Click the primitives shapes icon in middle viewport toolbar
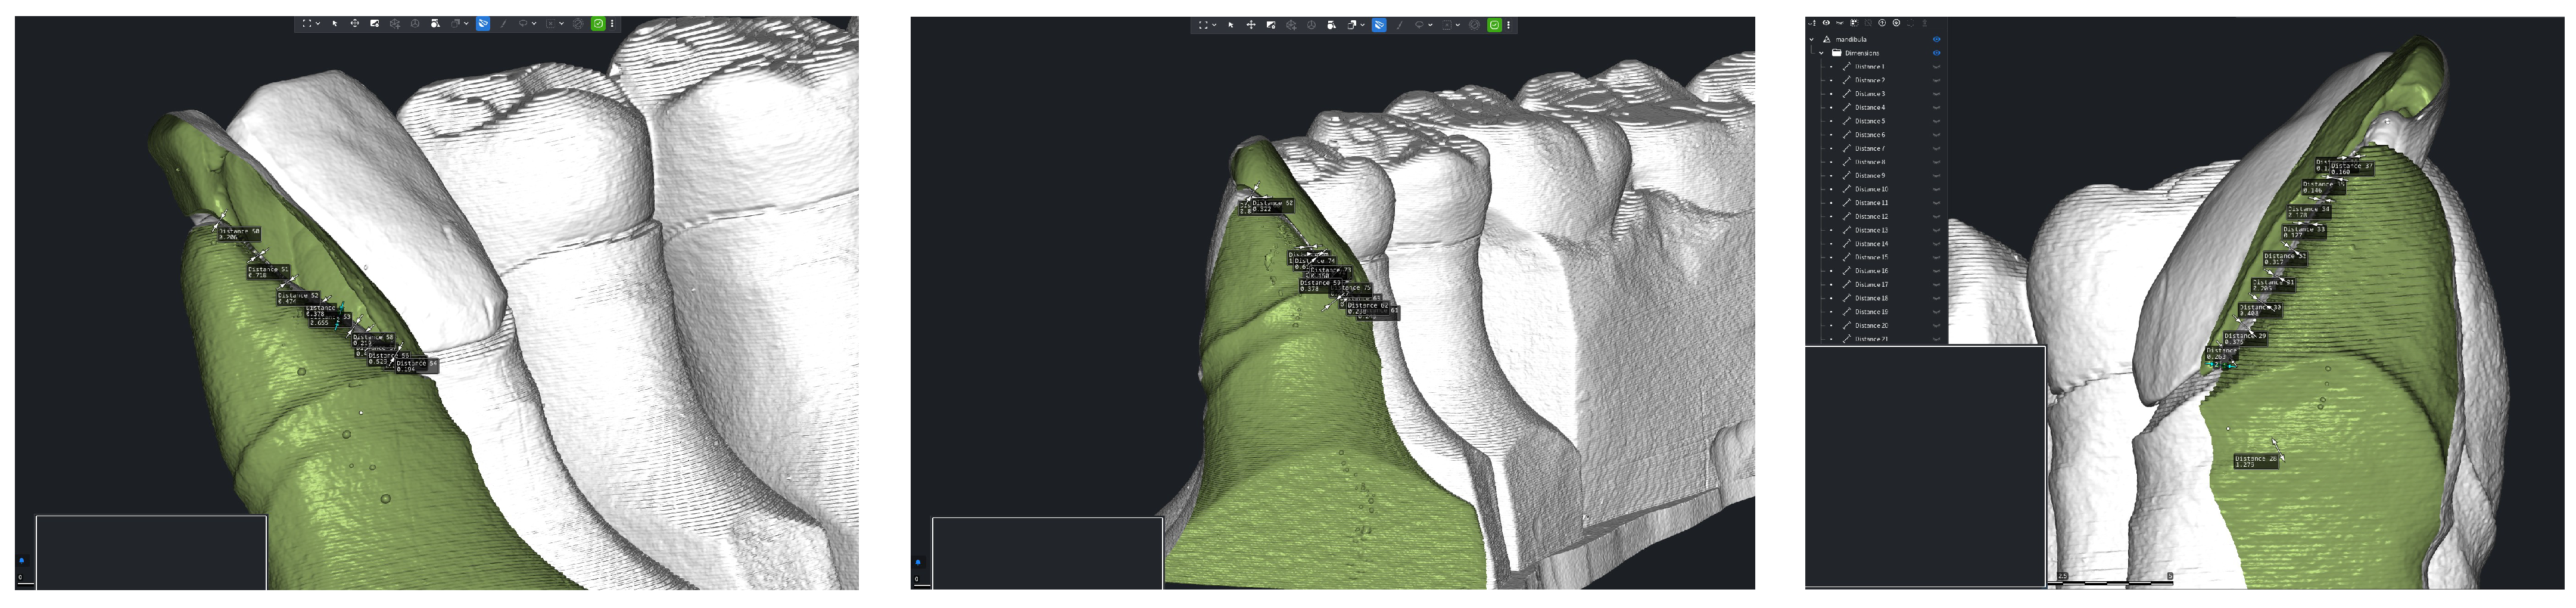 [1331, 25]
